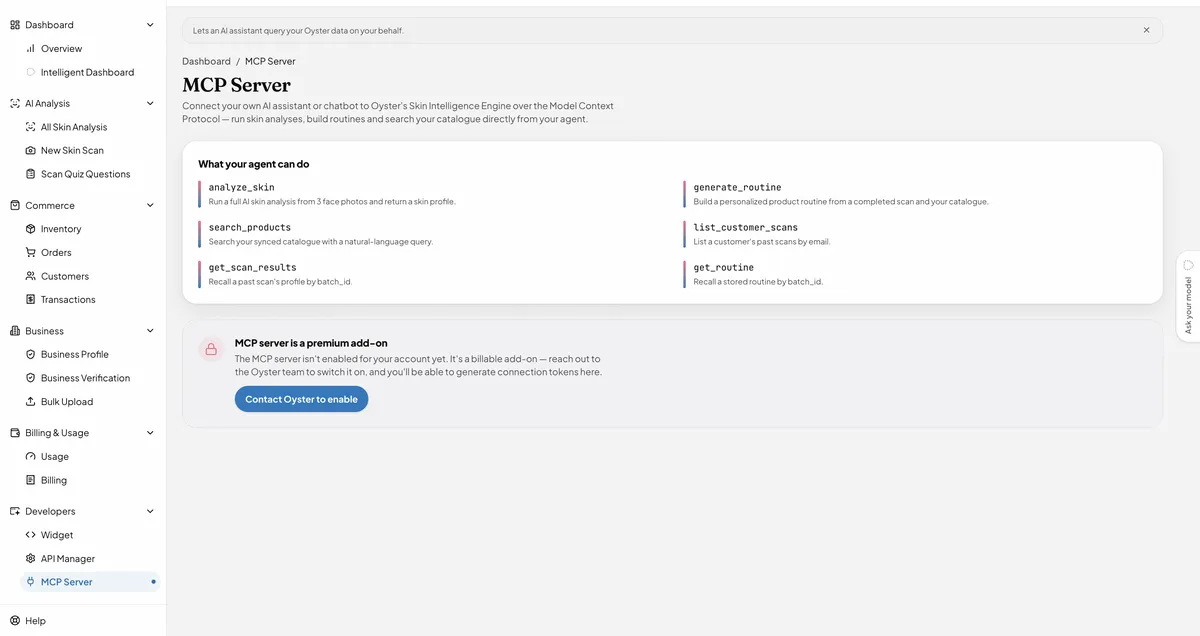Screen dimensions: 1200x636
Task: Click the generate_routine capability text
Action: click(x=737, y=187)
